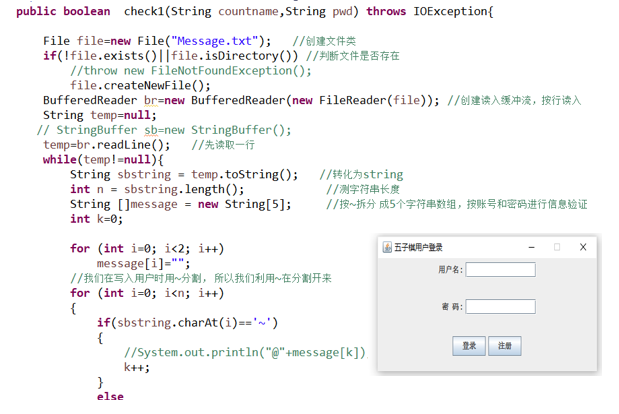The image size is (619, 414).
Task: Click the check1 method name
Action: coord(143,11)
